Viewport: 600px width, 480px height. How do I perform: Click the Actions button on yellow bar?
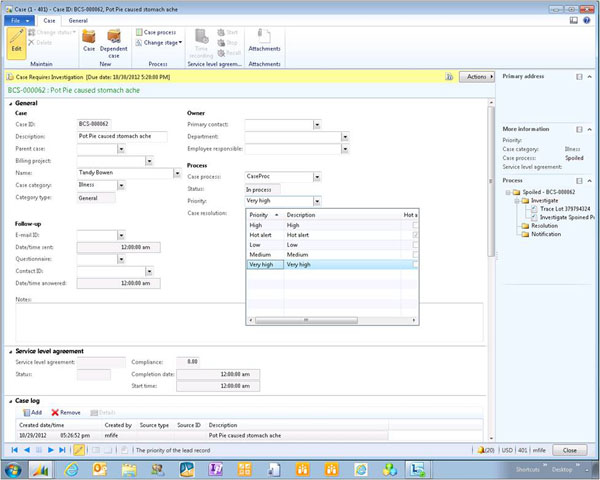476,76
